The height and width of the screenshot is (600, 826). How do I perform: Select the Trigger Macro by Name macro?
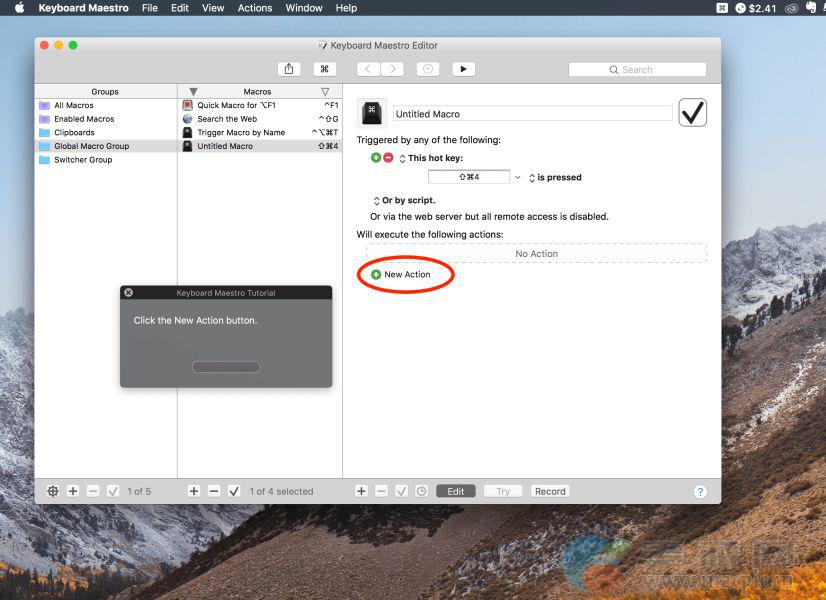click(x=260, y=133)
